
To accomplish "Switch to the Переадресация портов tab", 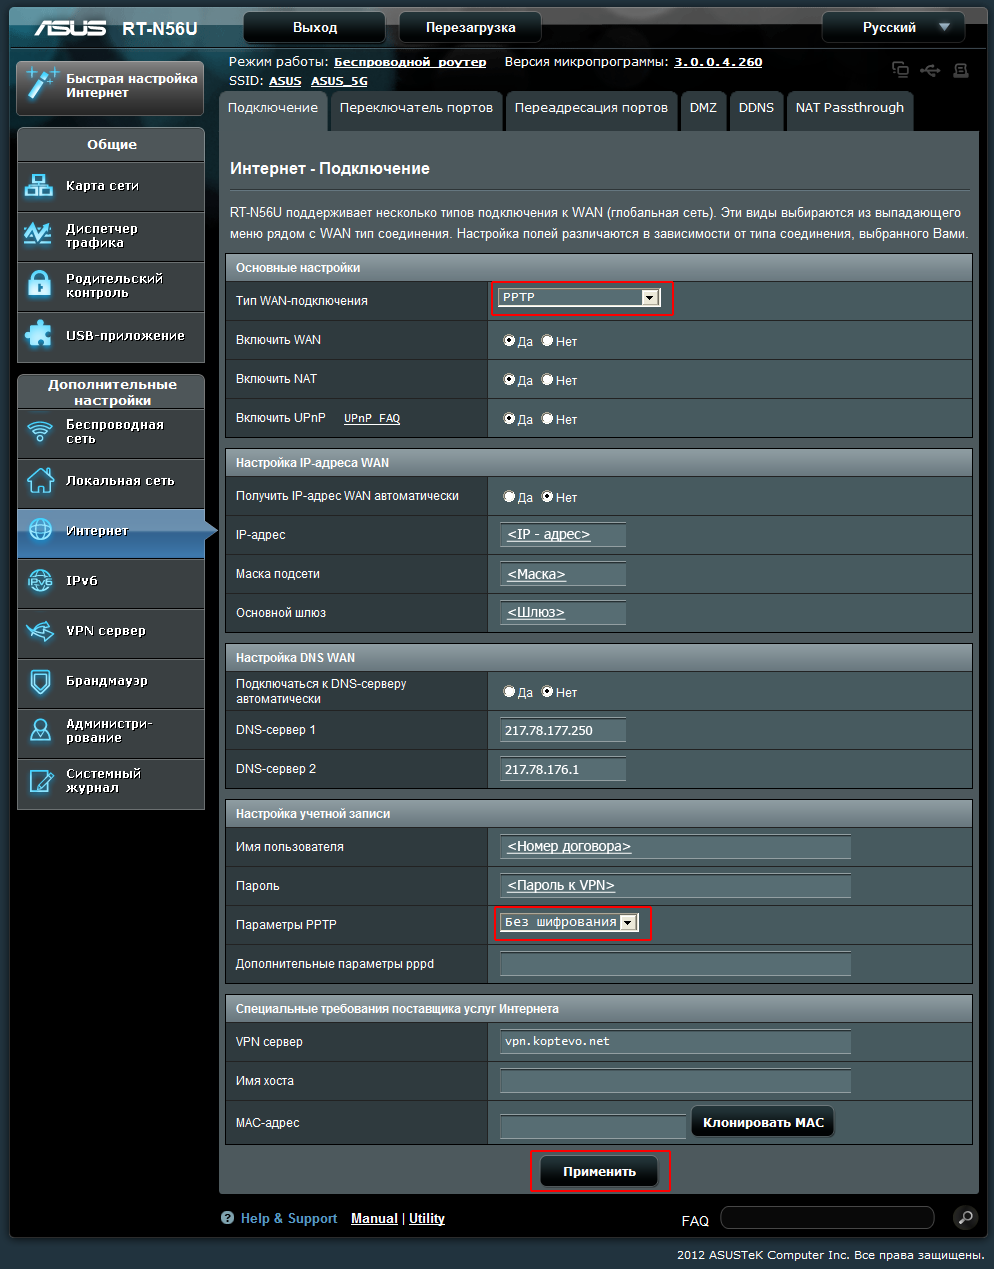I will point(591,108).
